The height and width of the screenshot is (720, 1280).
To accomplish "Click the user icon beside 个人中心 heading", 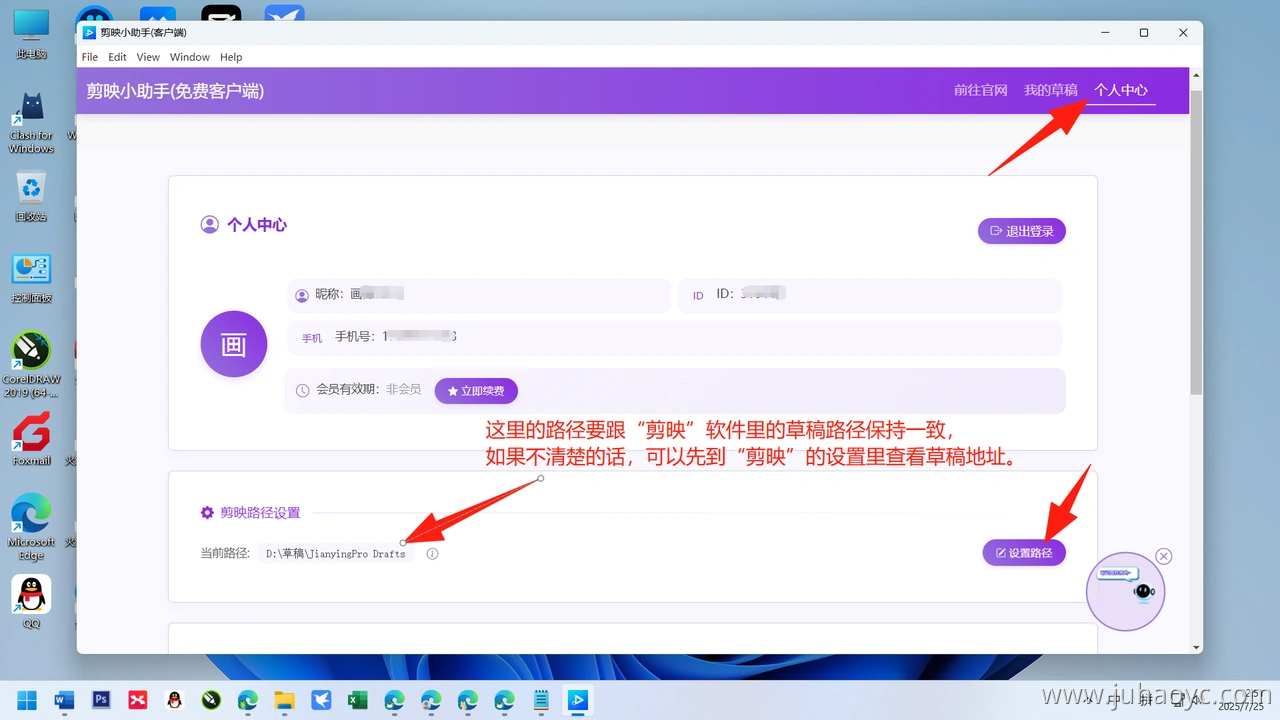I will tap(209, 225).
